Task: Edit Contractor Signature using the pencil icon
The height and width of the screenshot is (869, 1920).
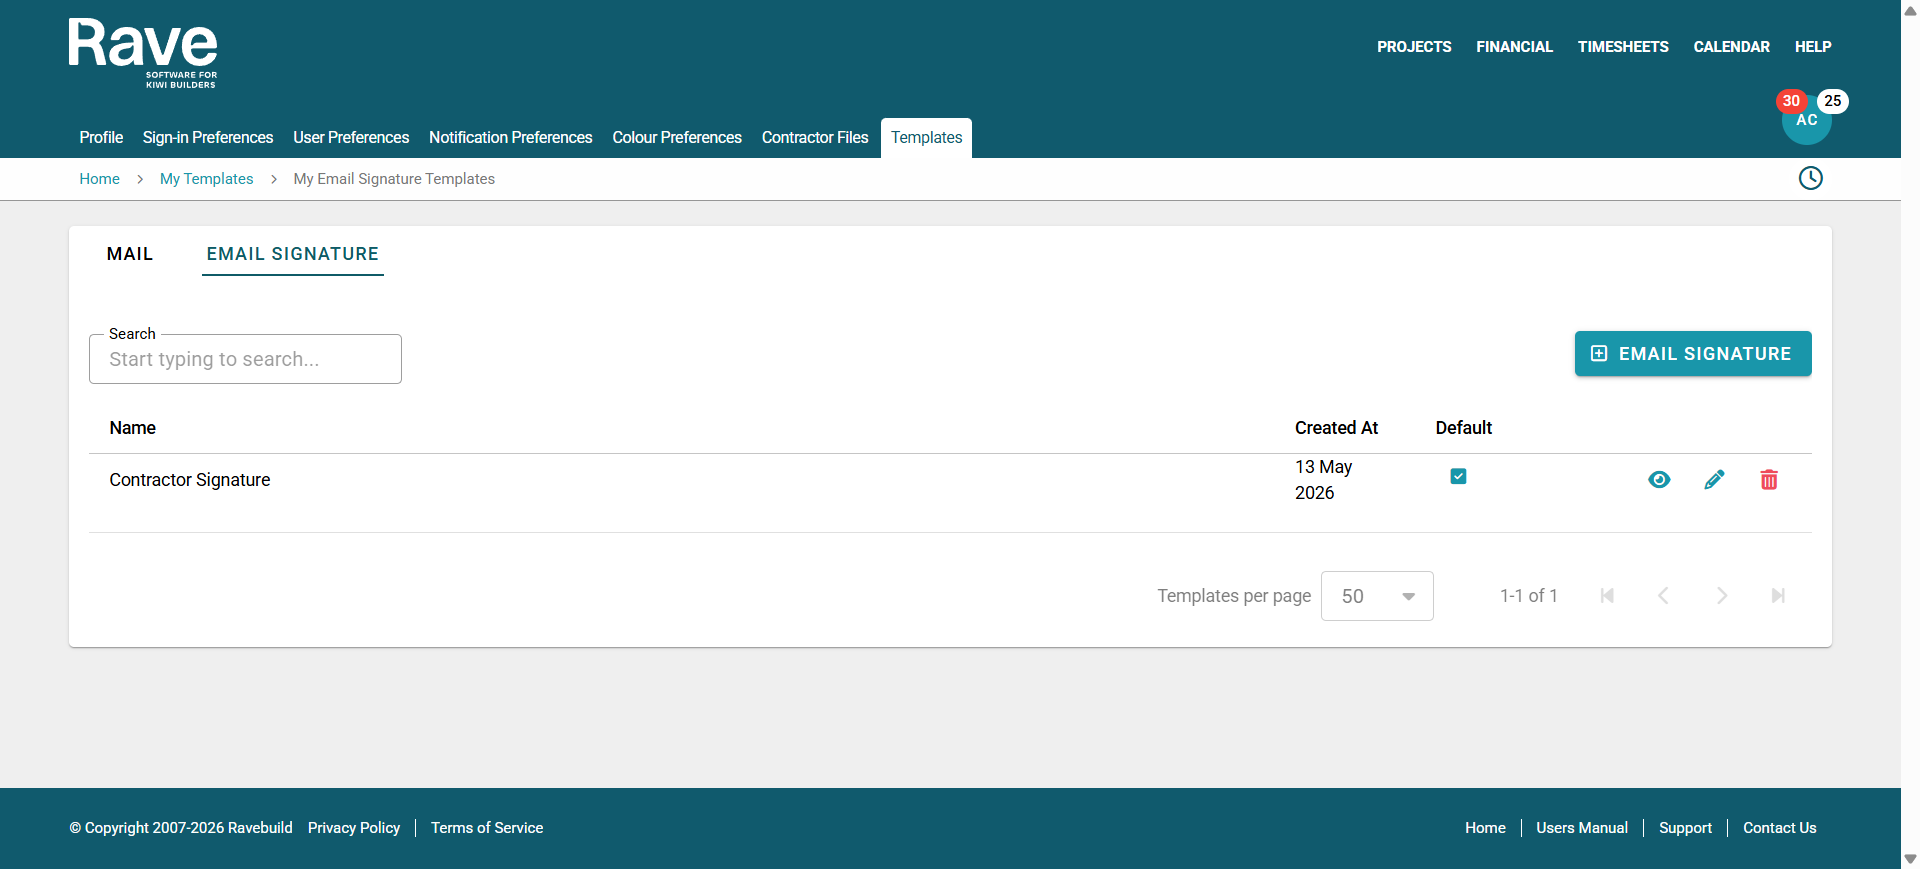Action: tap(1714, 480)
